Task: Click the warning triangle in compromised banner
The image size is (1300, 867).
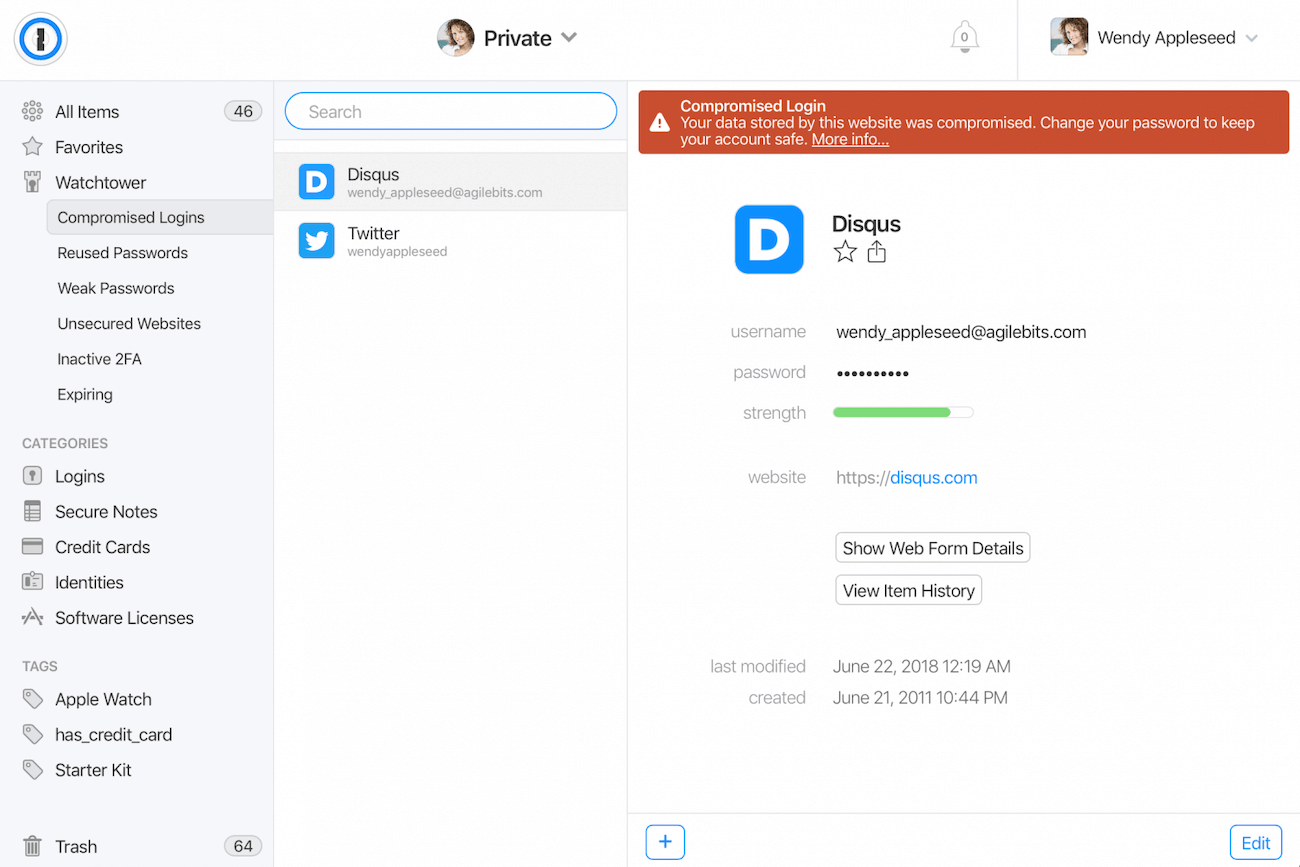Action: pyautogui.click(x=659, y=123)
